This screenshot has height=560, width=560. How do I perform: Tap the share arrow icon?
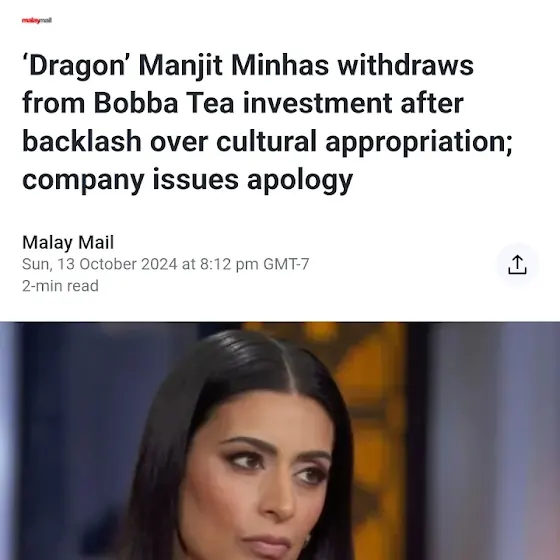click(x=517, y=265)
